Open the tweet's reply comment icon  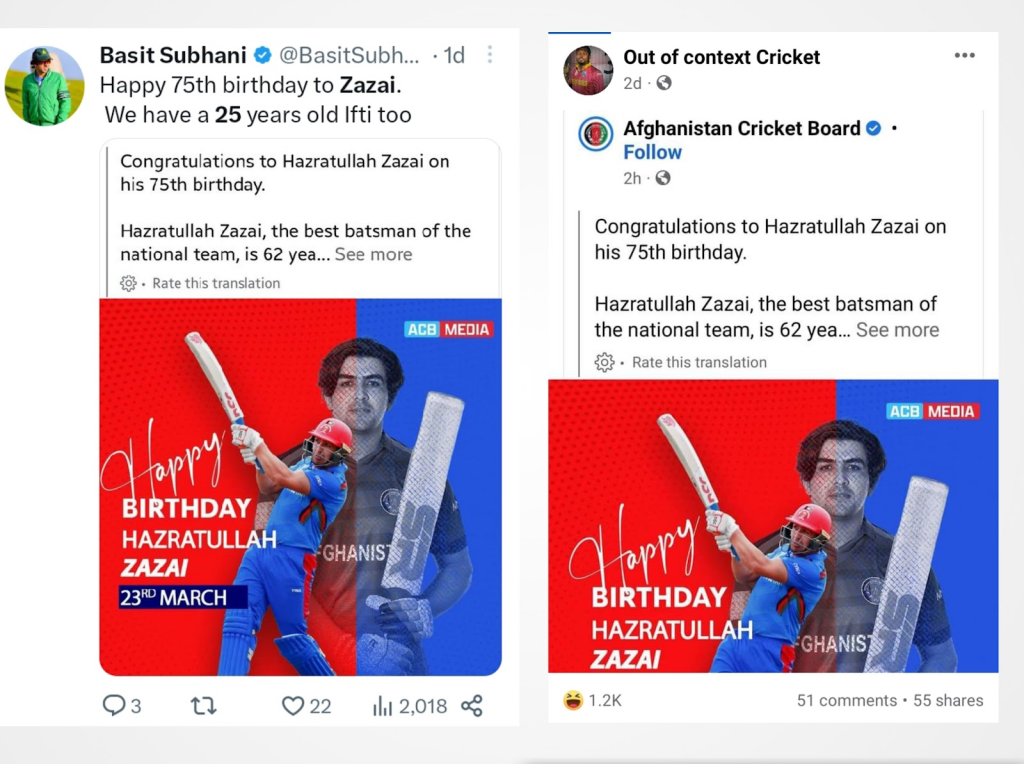[x=114, y=705]
